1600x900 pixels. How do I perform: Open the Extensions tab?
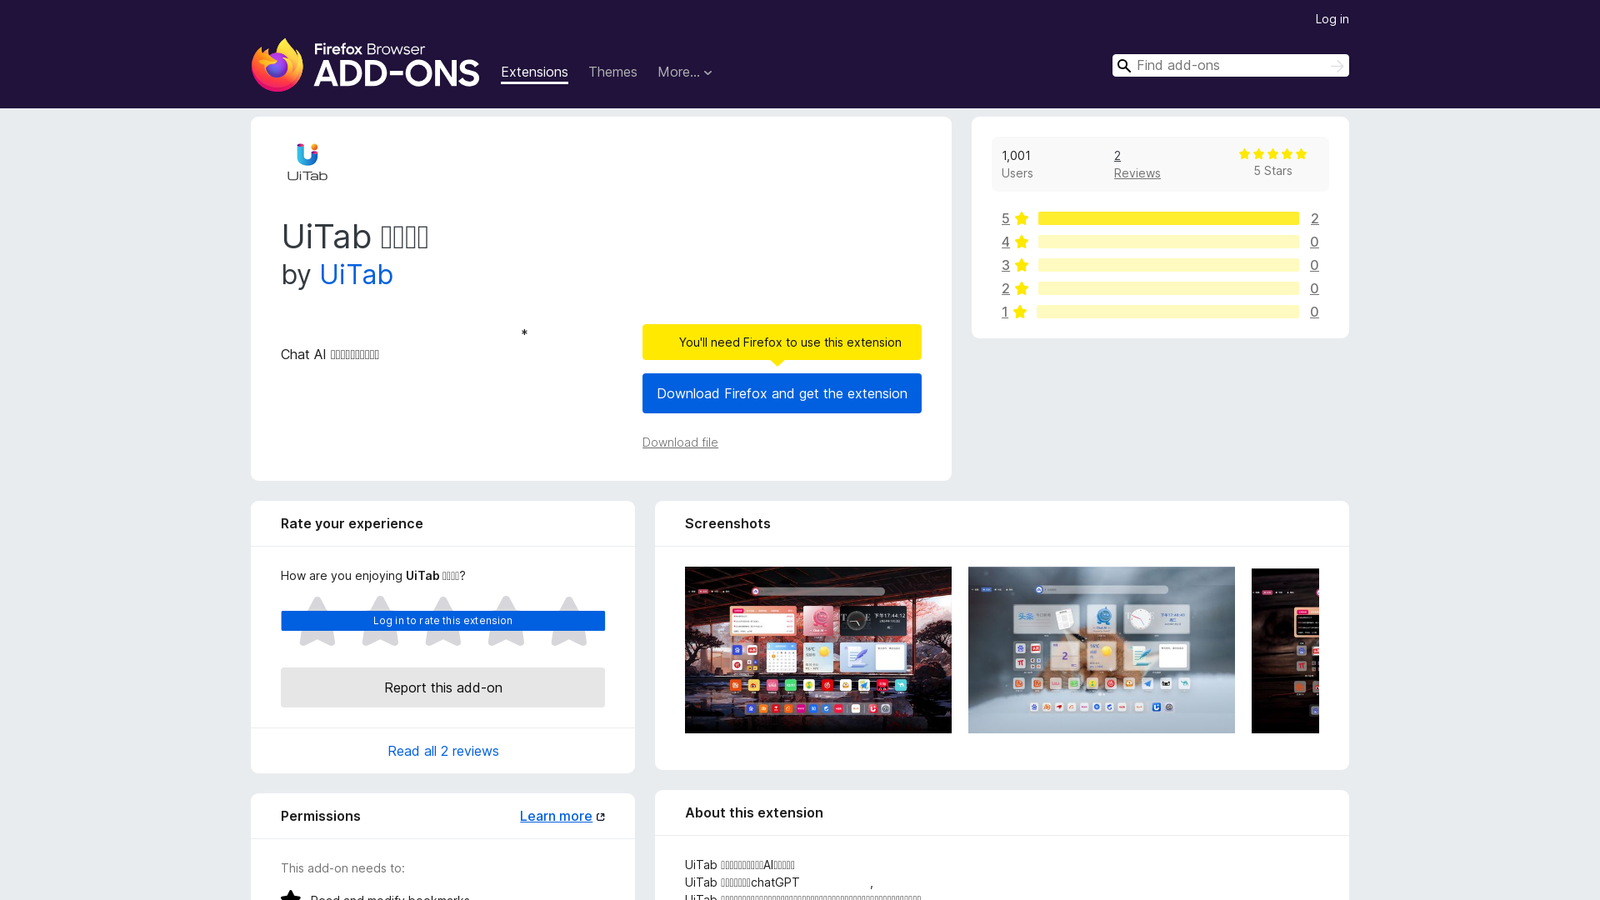[x=534, y=72]
